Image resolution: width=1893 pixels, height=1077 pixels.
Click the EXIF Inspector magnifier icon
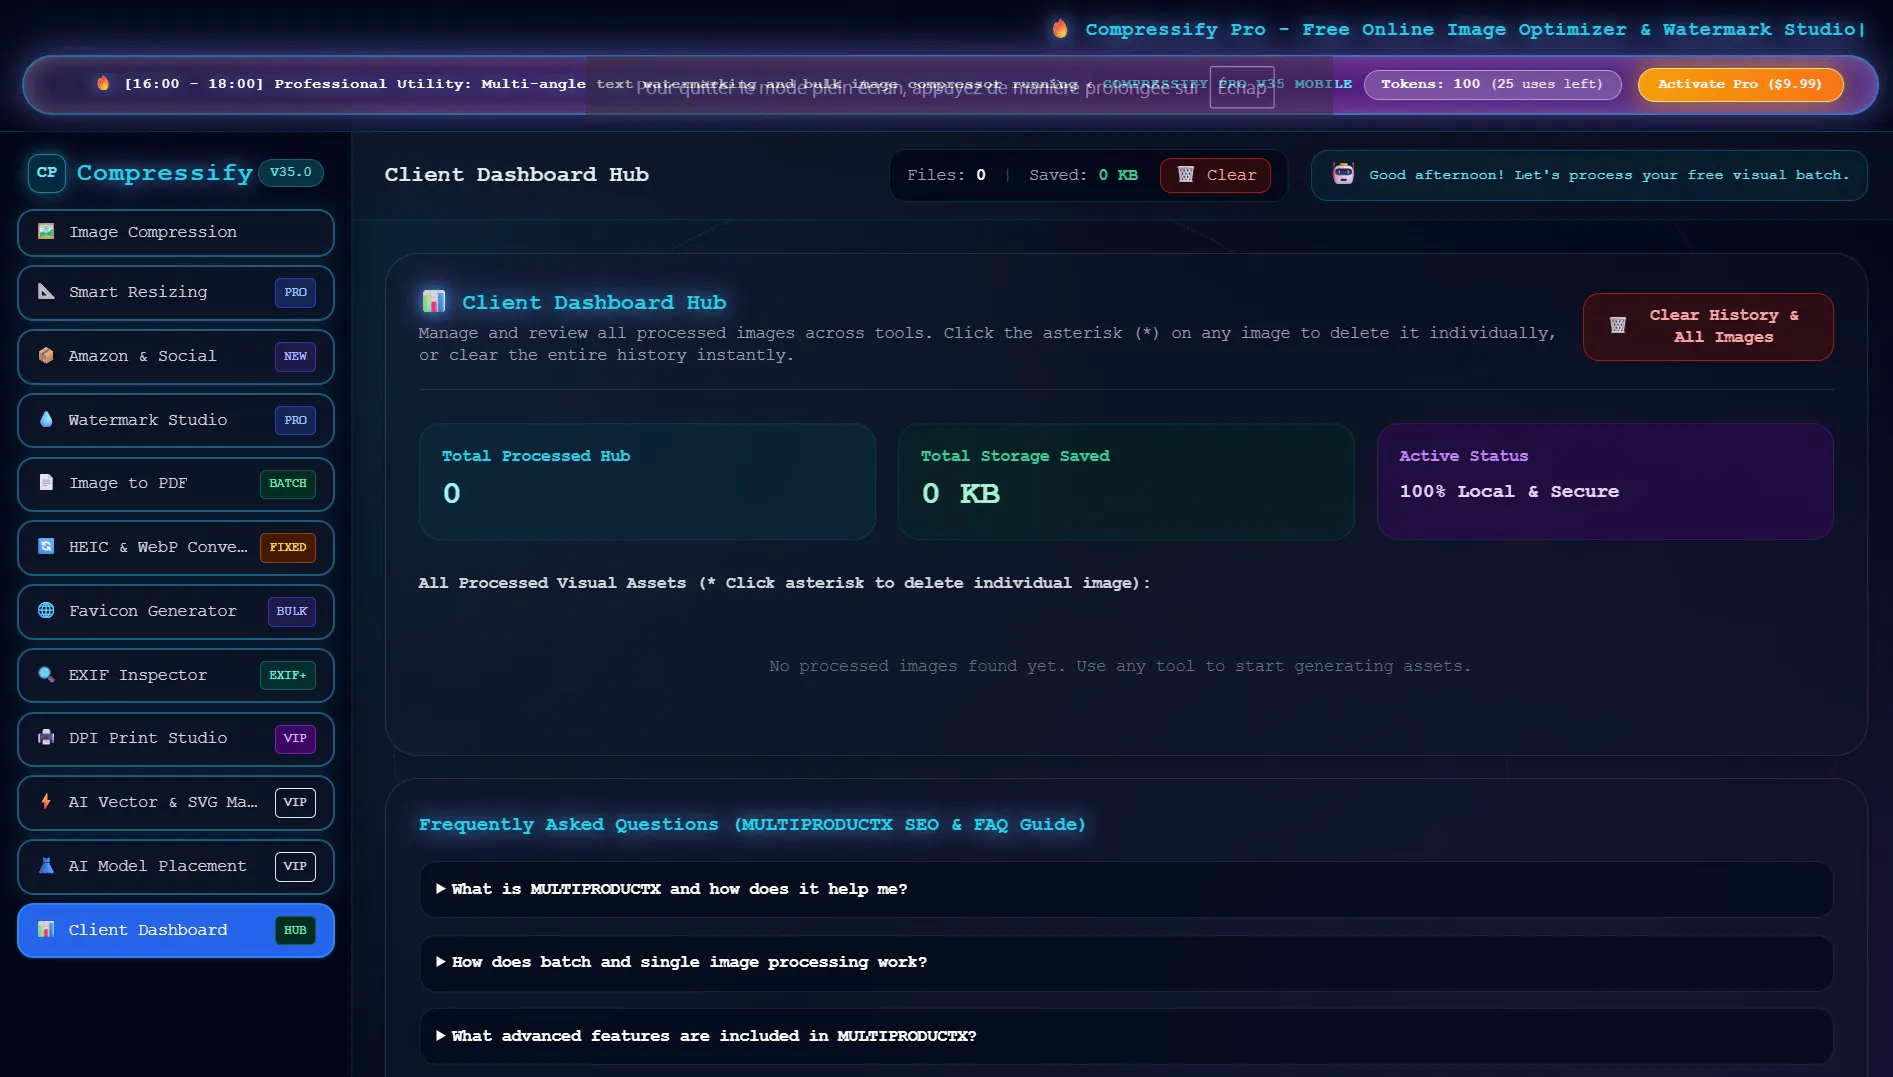[x=46, y=675]
